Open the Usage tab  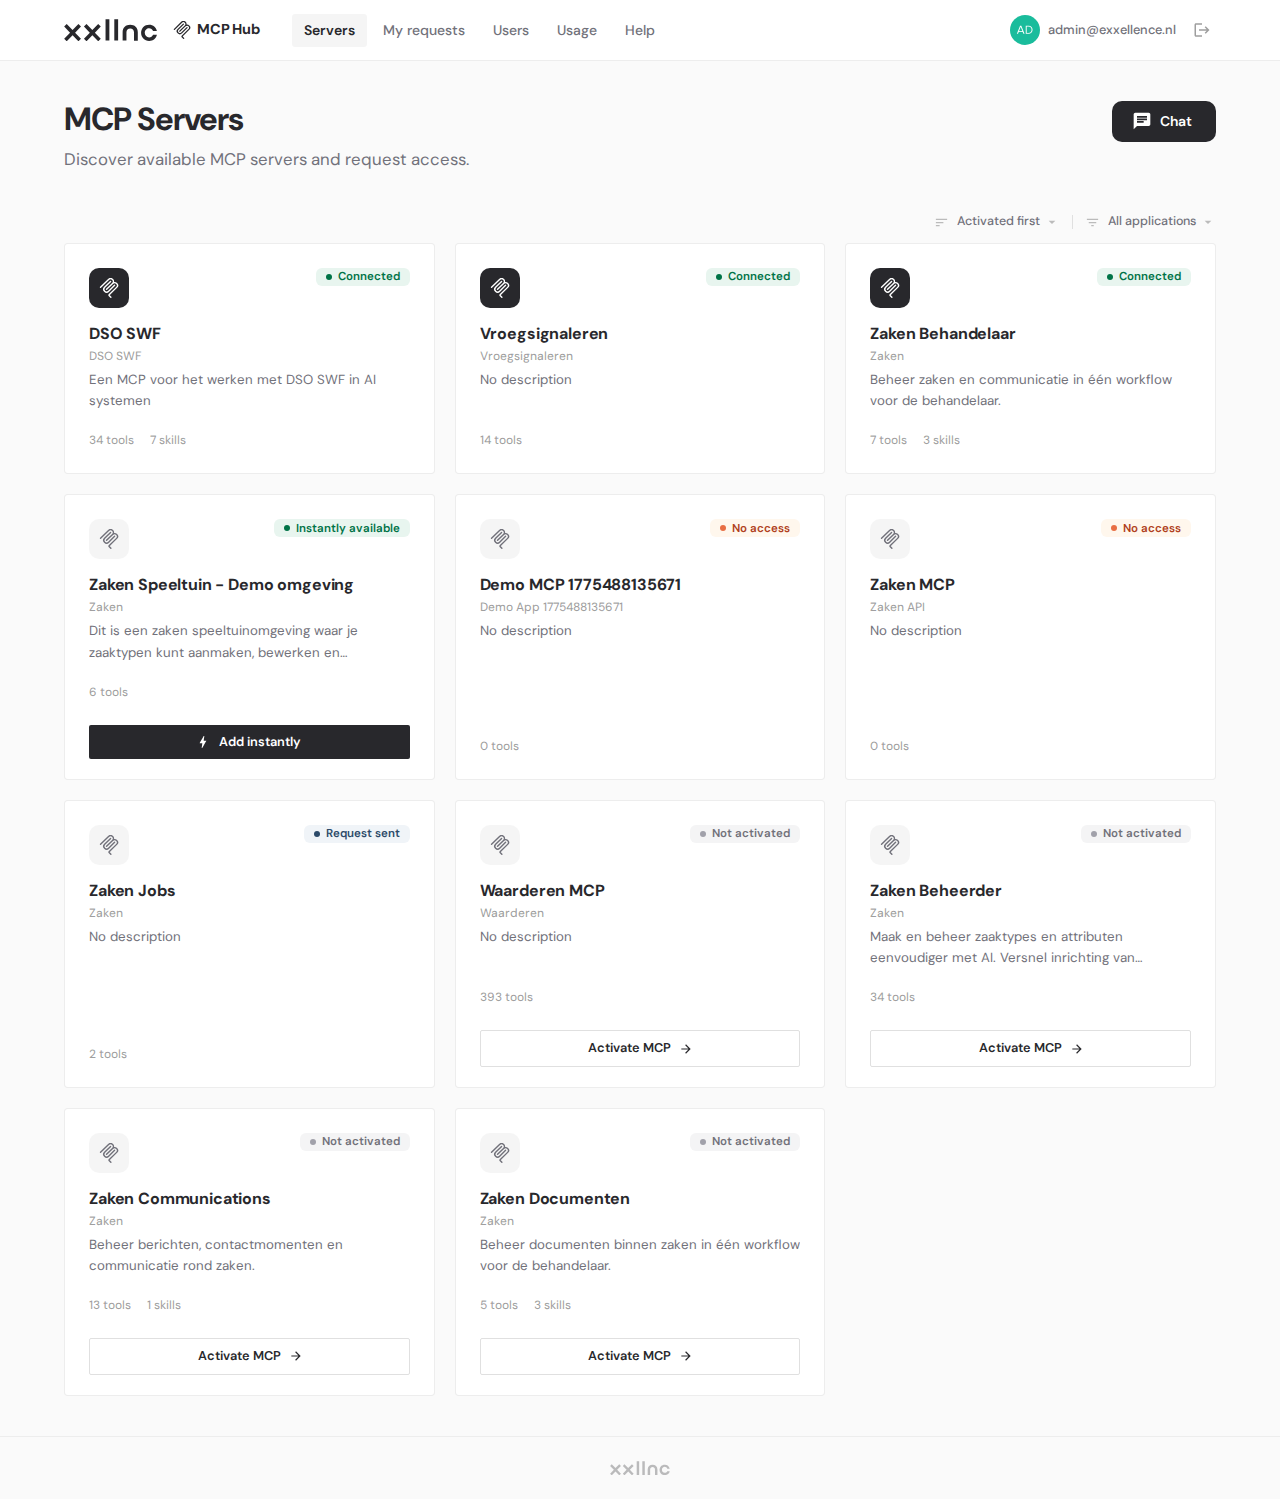click(577, 30)
